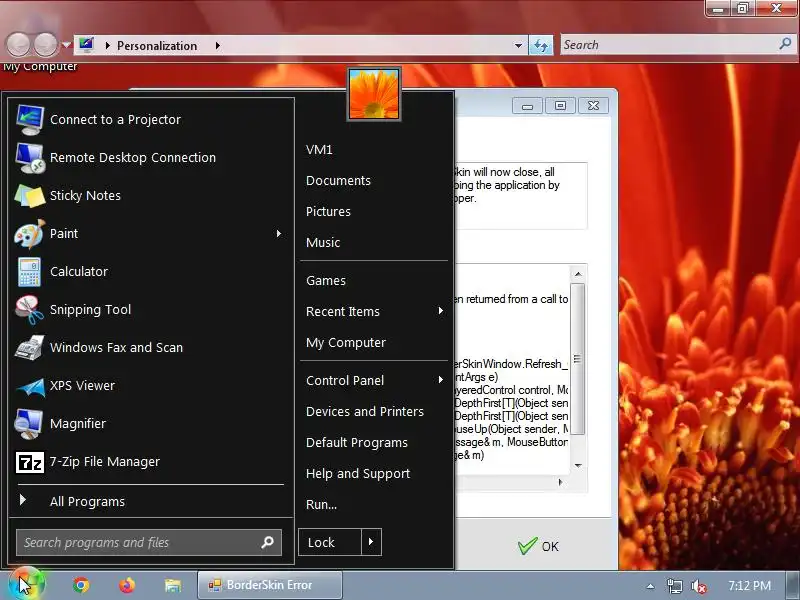Screen dimensions: 800x600
Task: Launch Remote Desktop Connection icon
Action: [x=30, y=158]
